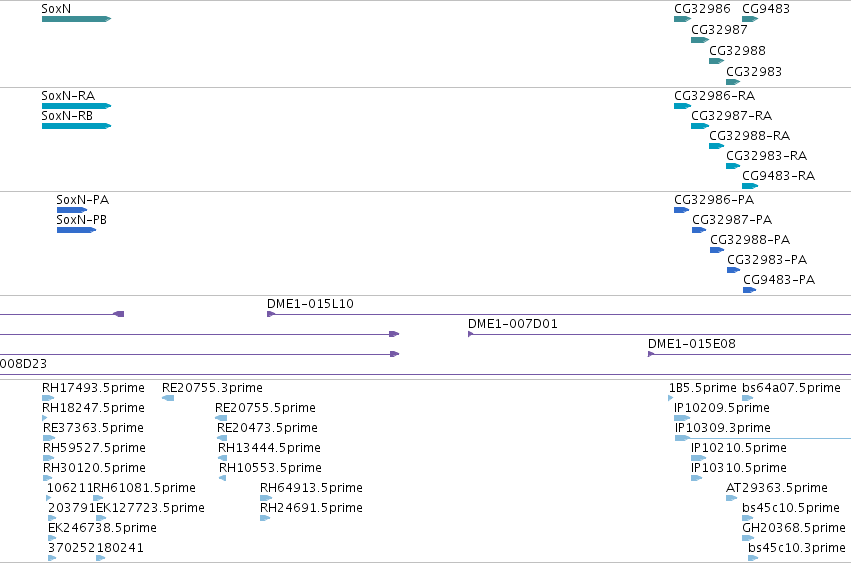Select the CG9483-PA protein

[750, 290]
